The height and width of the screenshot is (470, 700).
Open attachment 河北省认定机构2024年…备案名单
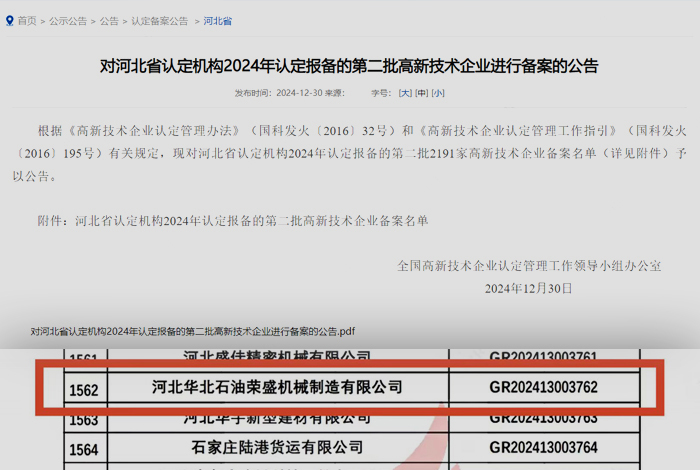pyautogui.click(x=252, y=220)
